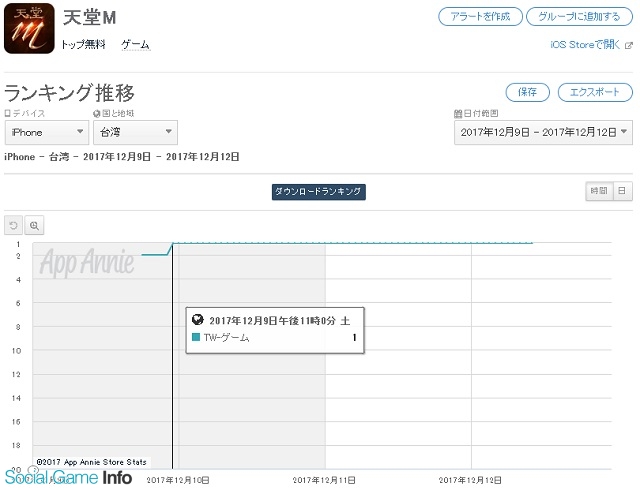Click the calendar icon beside 日付範囲
The image size is (640, 490).
click(x=458, y=114)
